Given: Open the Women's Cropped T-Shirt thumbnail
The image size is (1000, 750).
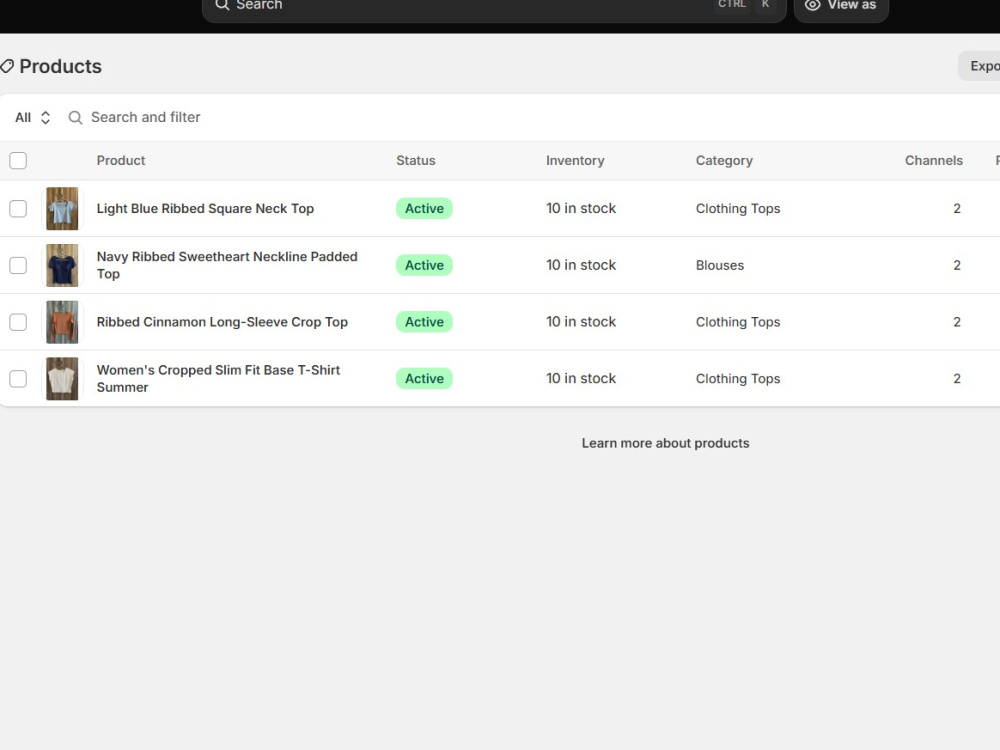Looking at the screenshot, I should pyautogui.click(x=62, y=379).
